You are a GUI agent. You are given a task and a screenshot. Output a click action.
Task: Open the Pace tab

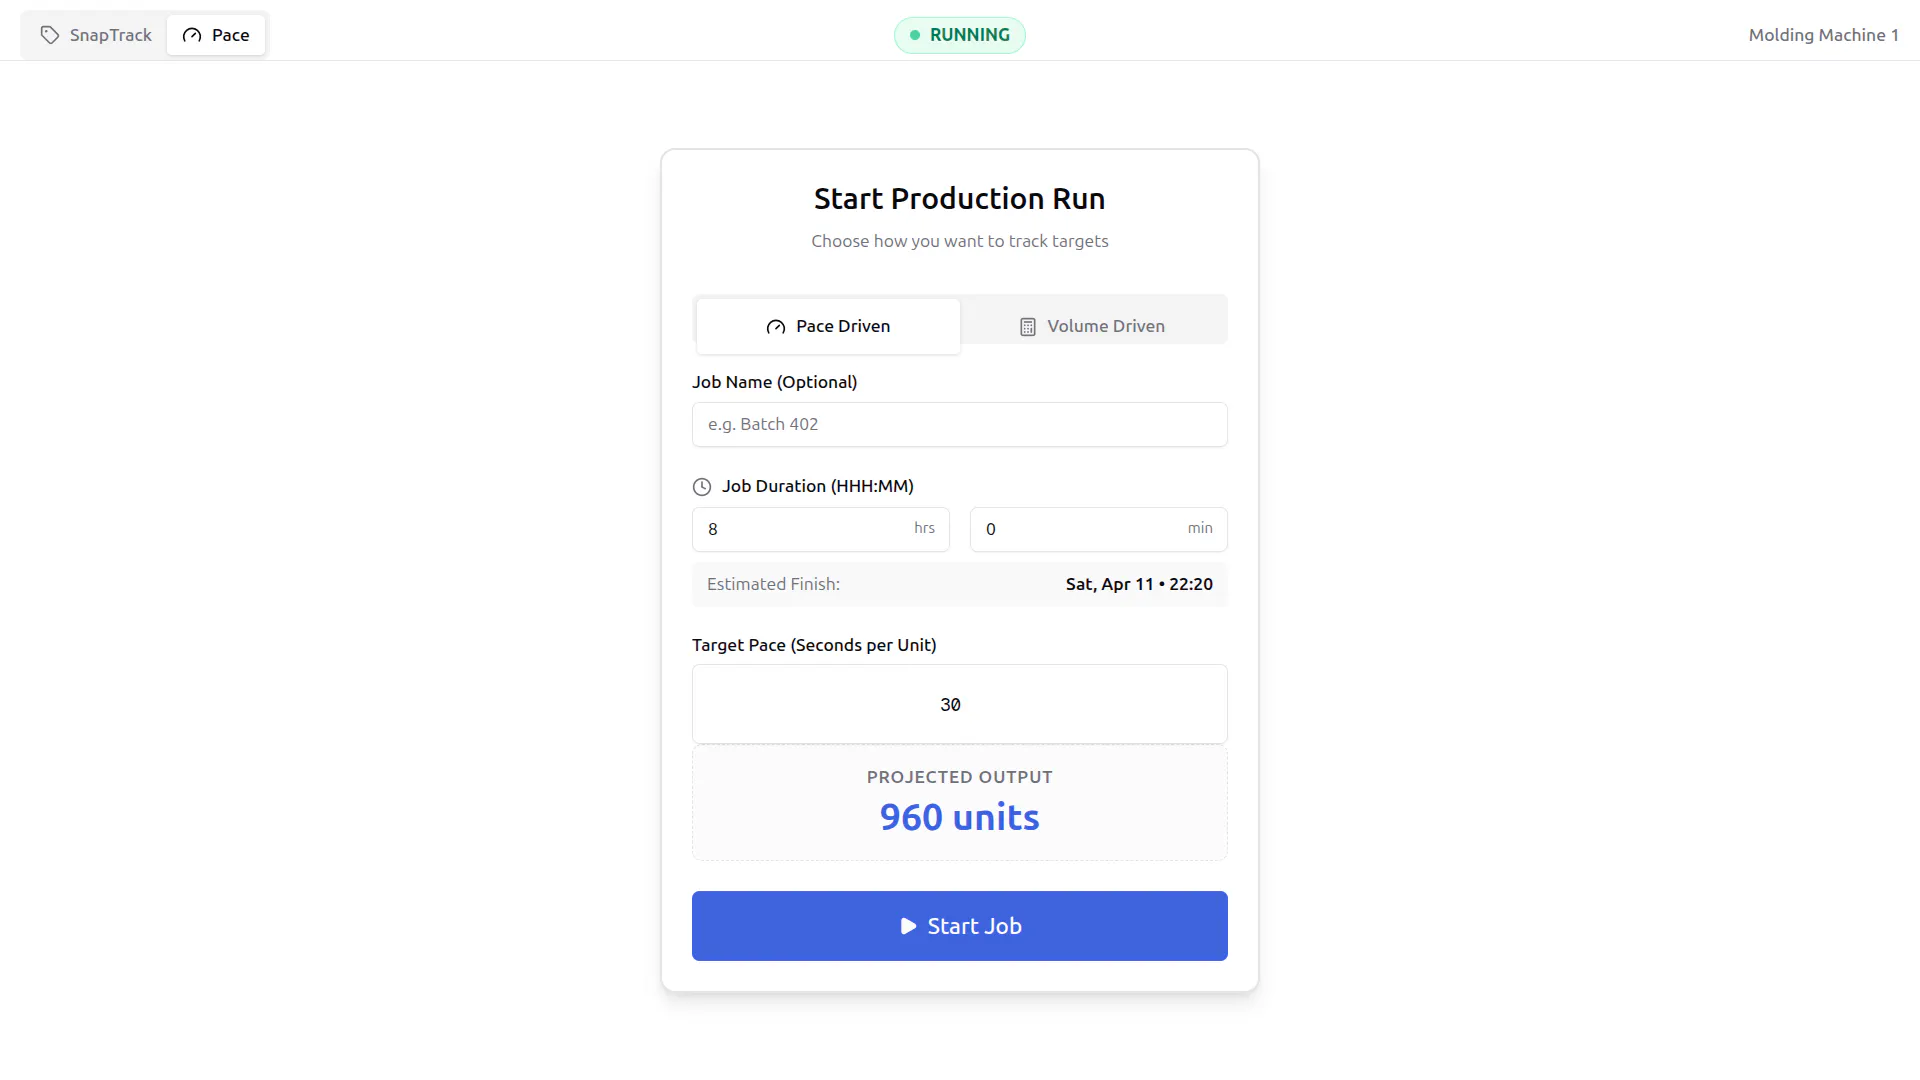coord(216,35)
